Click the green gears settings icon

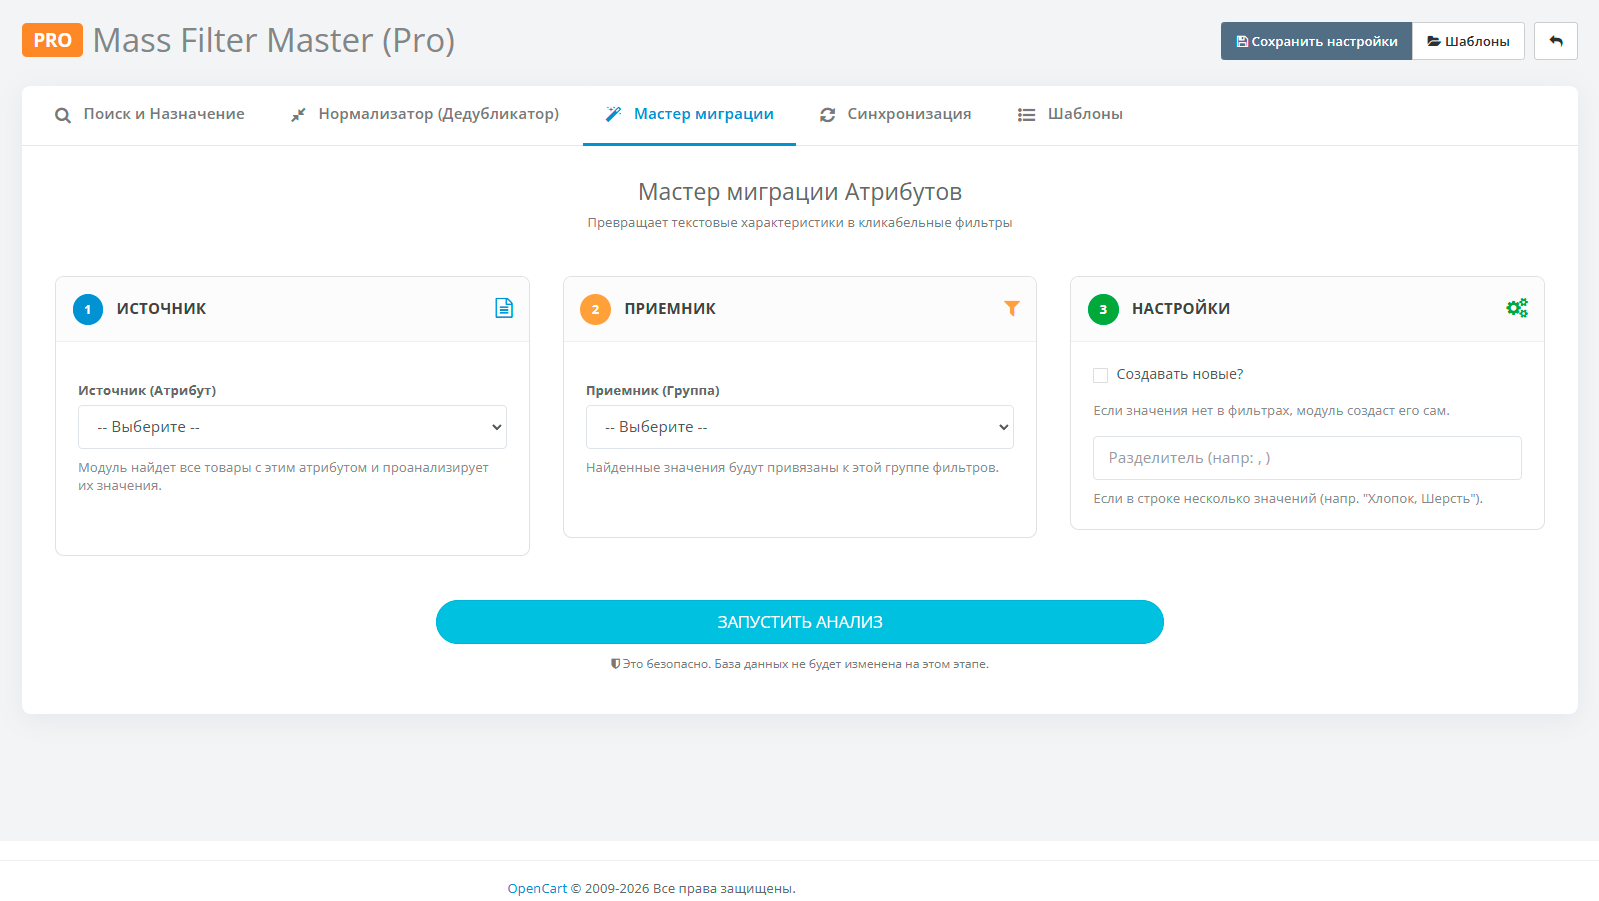coord(1517,308)
